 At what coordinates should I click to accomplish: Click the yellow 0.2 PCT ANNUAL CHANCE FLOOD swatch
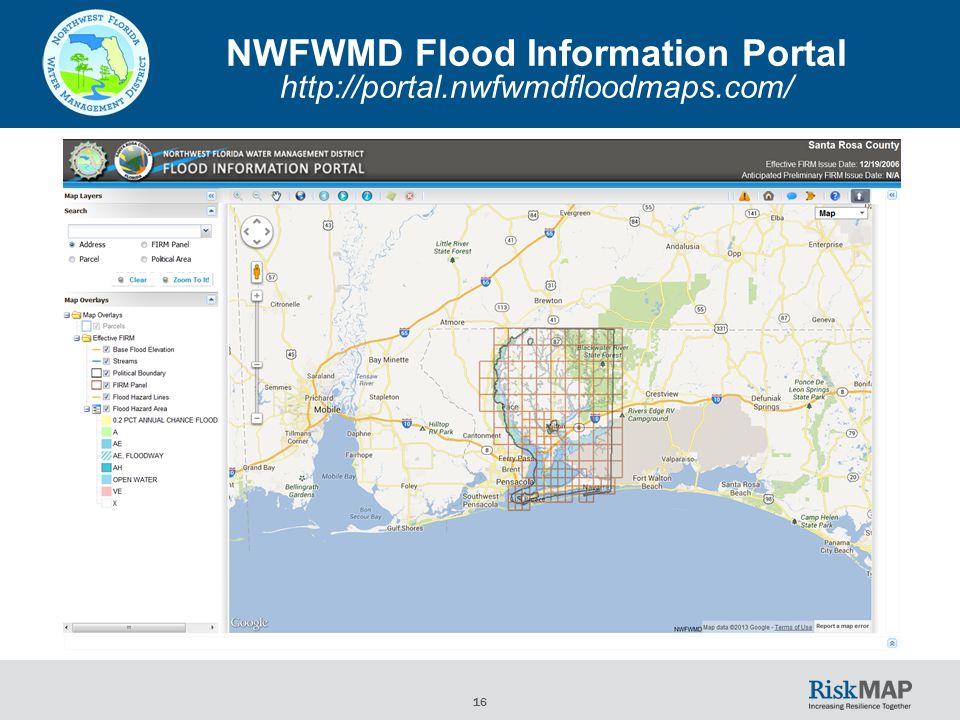106,420
